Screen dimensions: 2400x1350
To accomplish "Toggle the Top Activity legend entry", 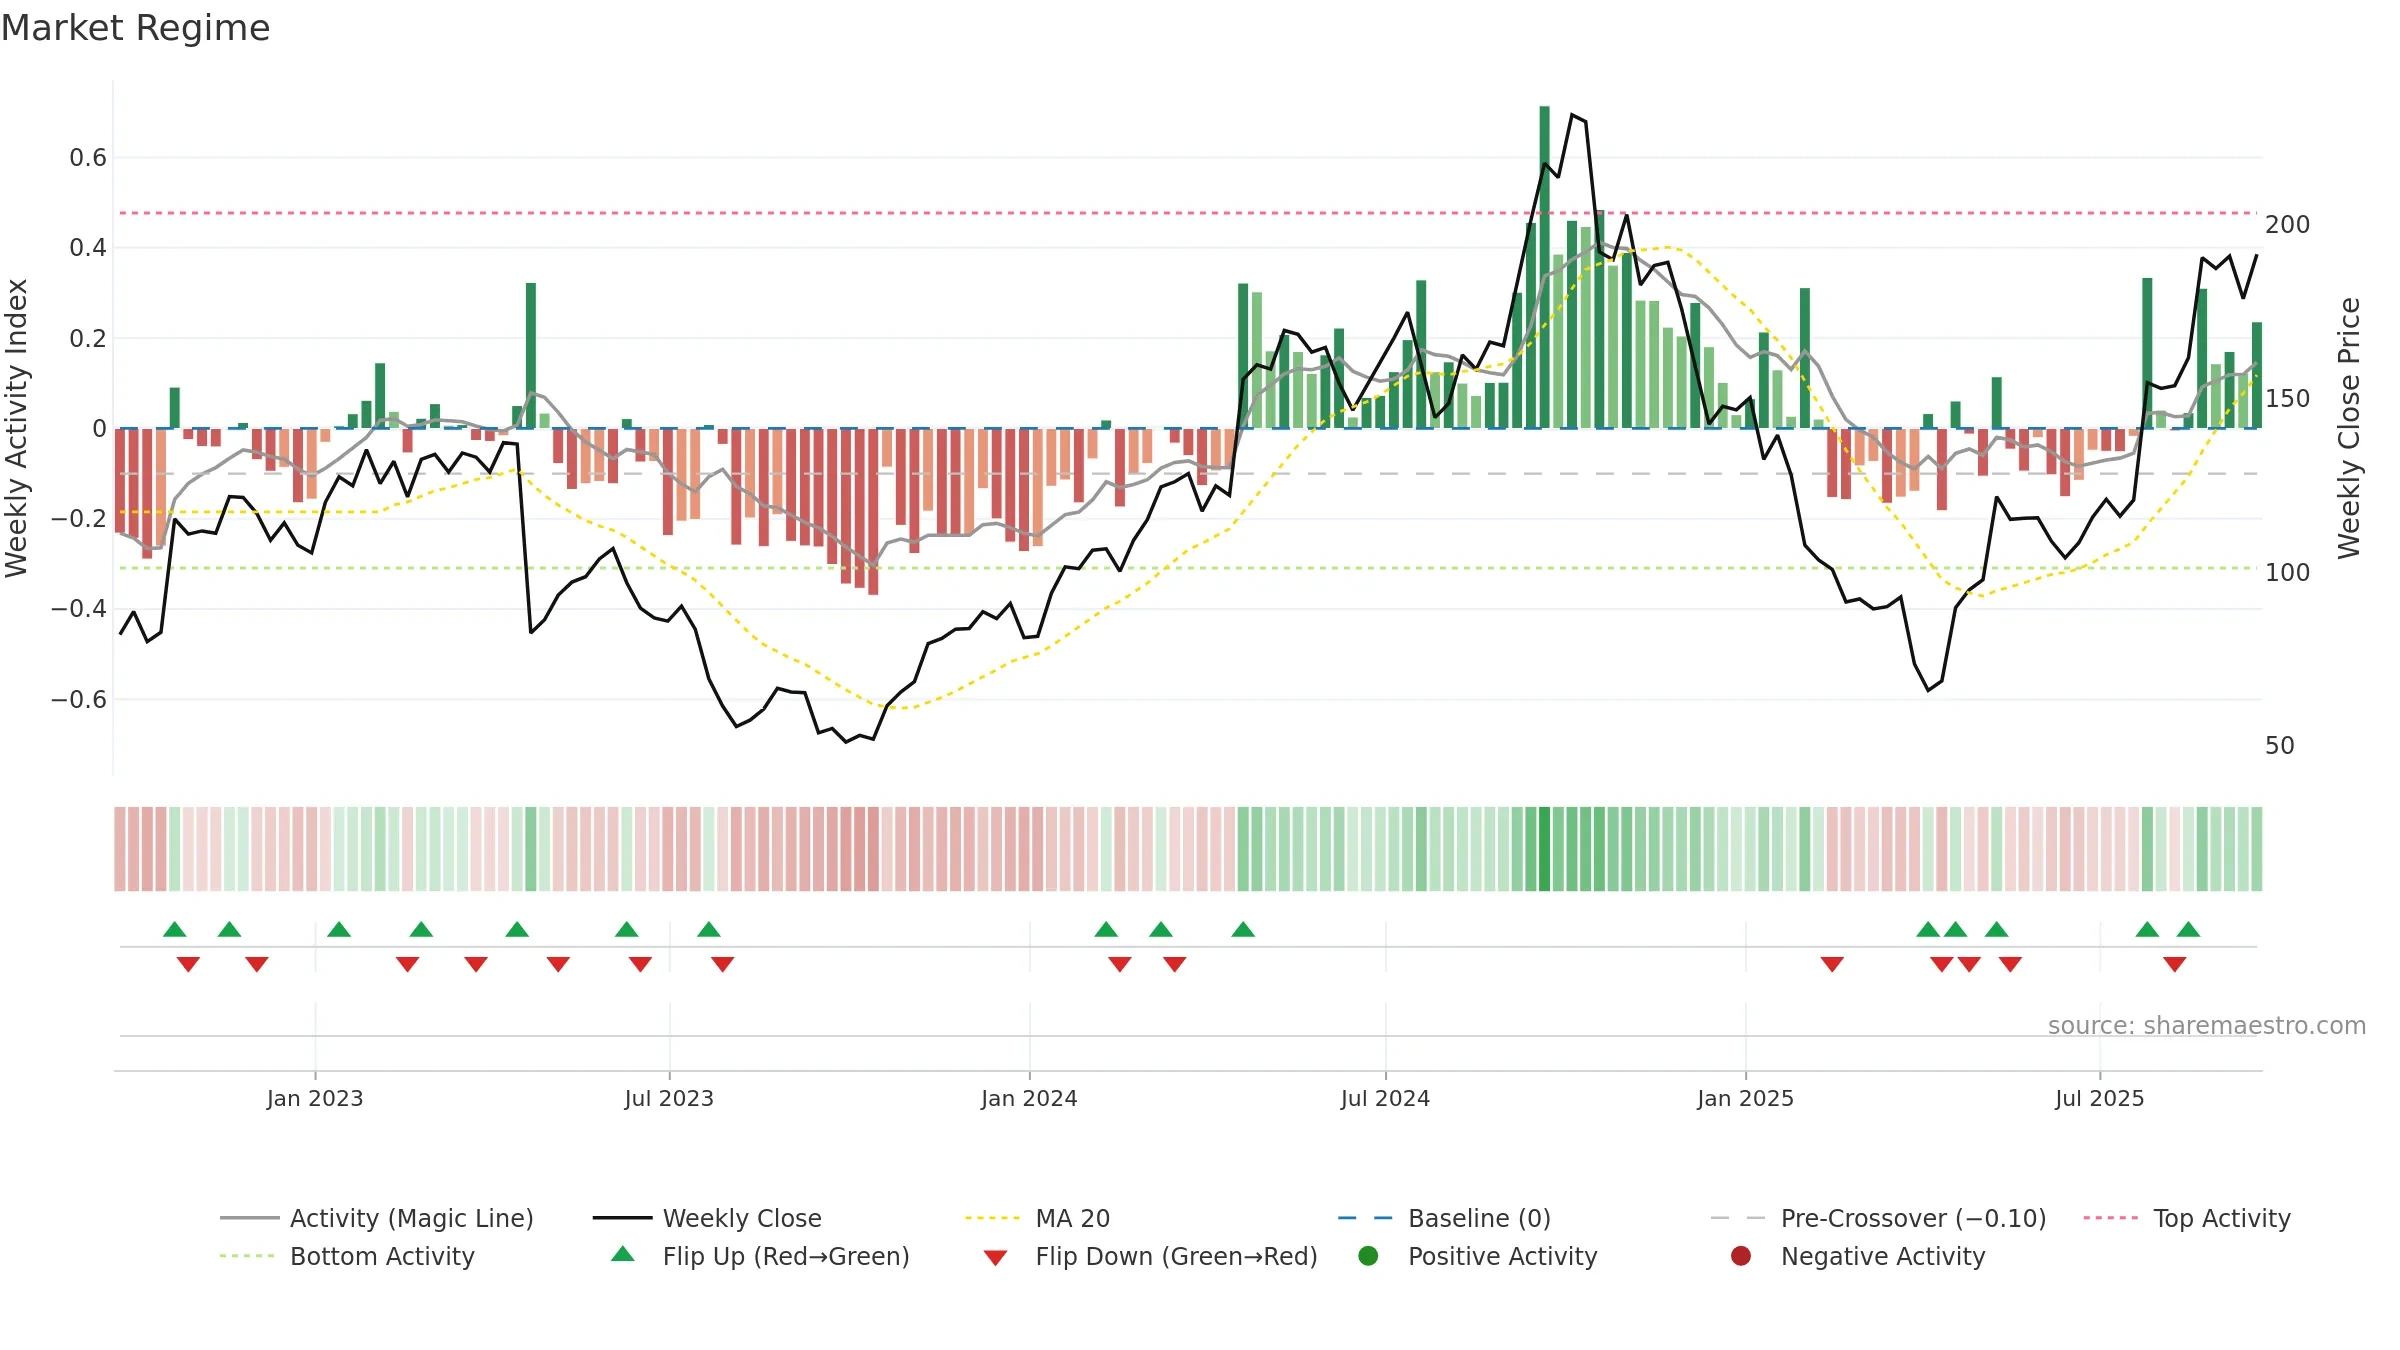I will tap(2187, 1218).
